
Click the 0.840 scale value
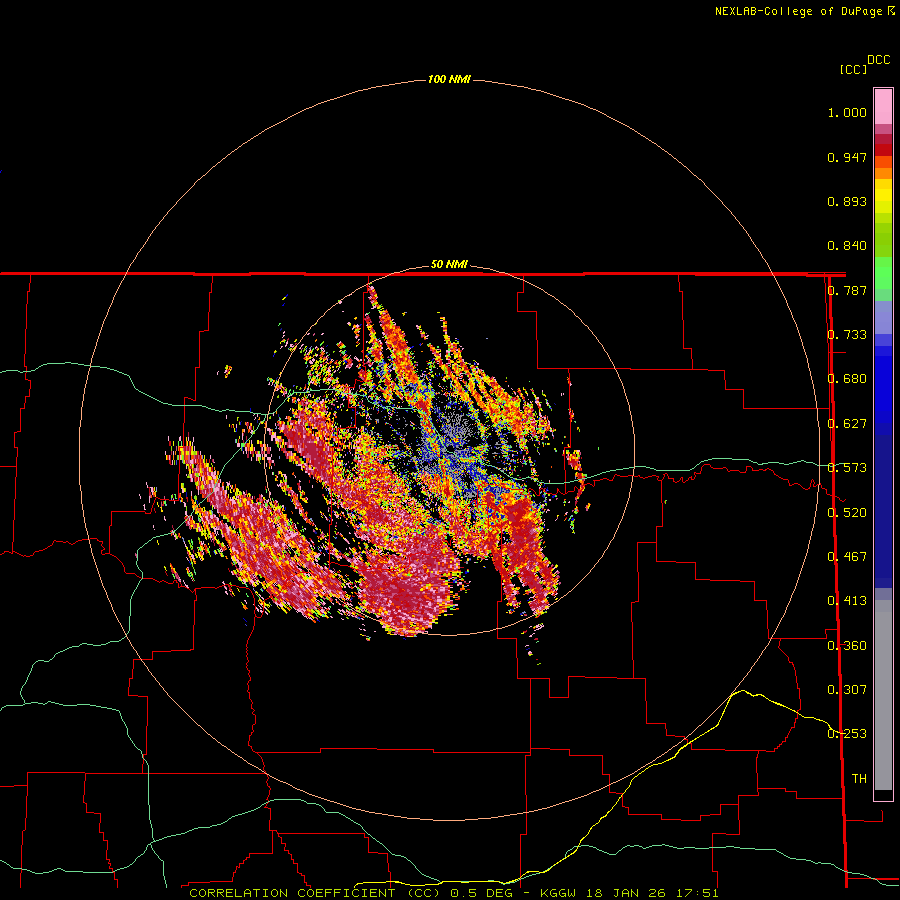point(847,246)
